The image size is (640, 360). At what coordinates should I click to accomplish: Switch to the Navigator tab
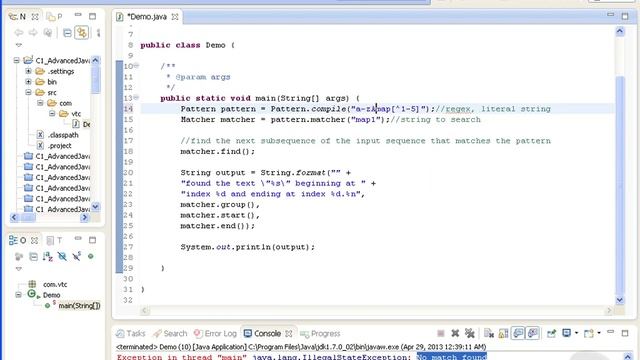(18, 17)
